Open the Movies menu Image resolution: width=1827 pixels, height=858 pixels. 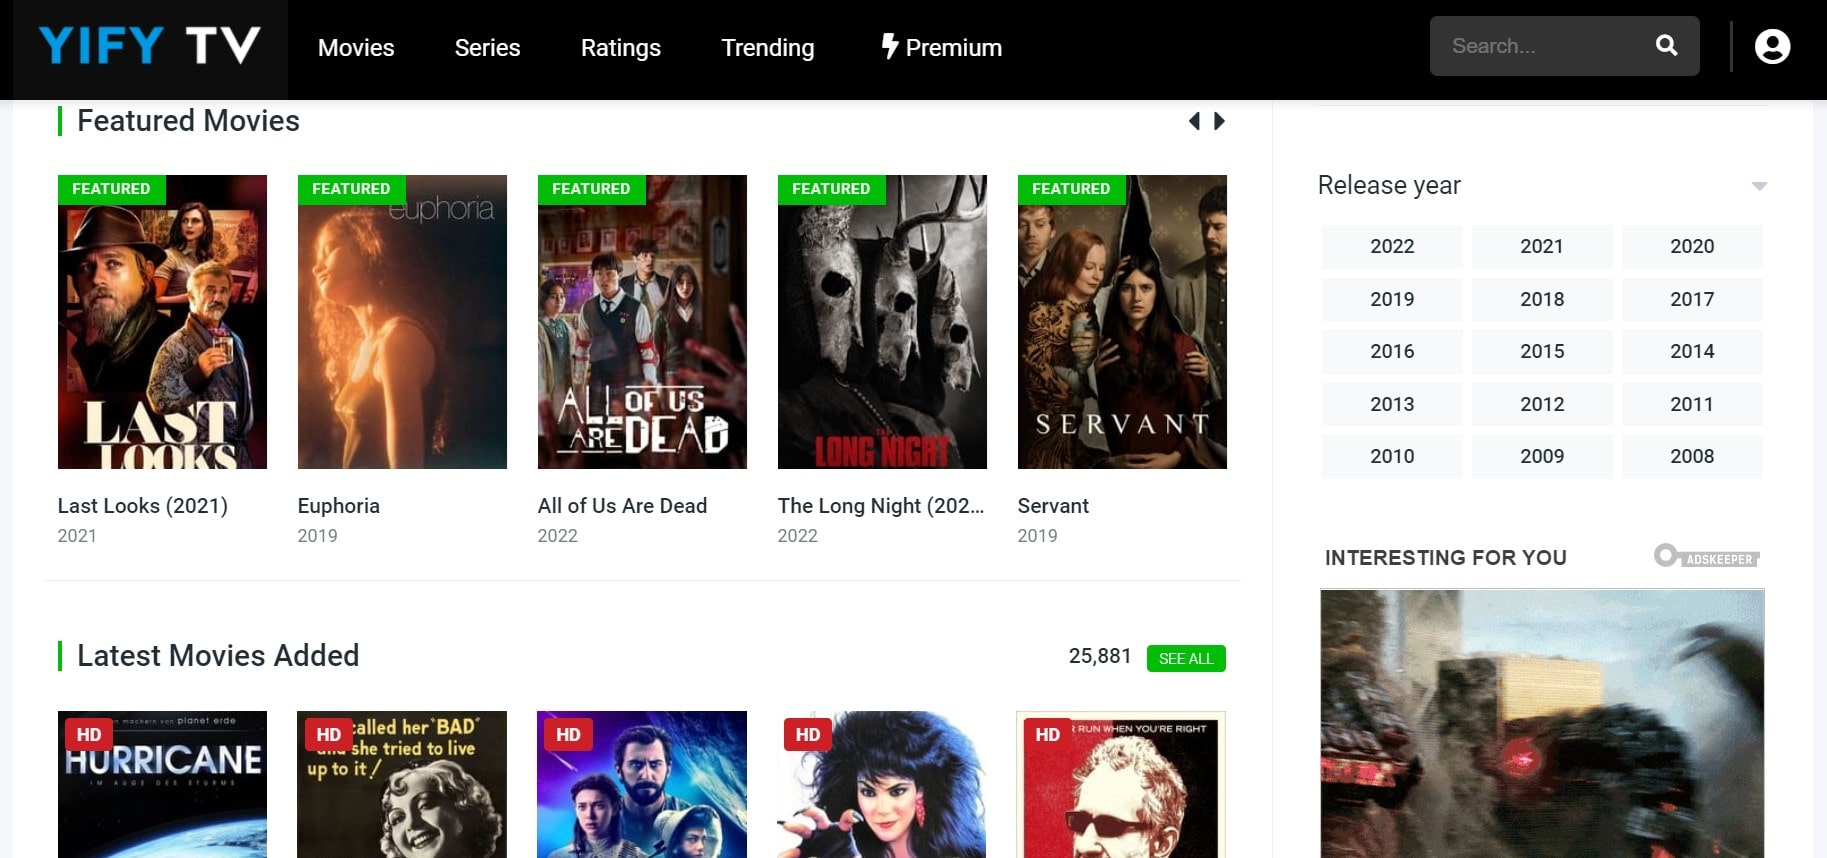pyautogui.click(x=356, y=48)
